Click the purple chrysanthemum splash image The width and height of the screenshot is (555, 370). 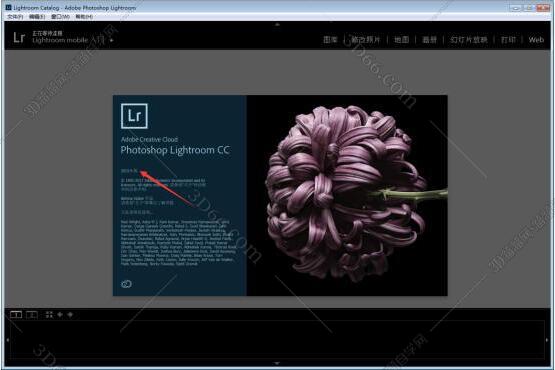(347, 195)
